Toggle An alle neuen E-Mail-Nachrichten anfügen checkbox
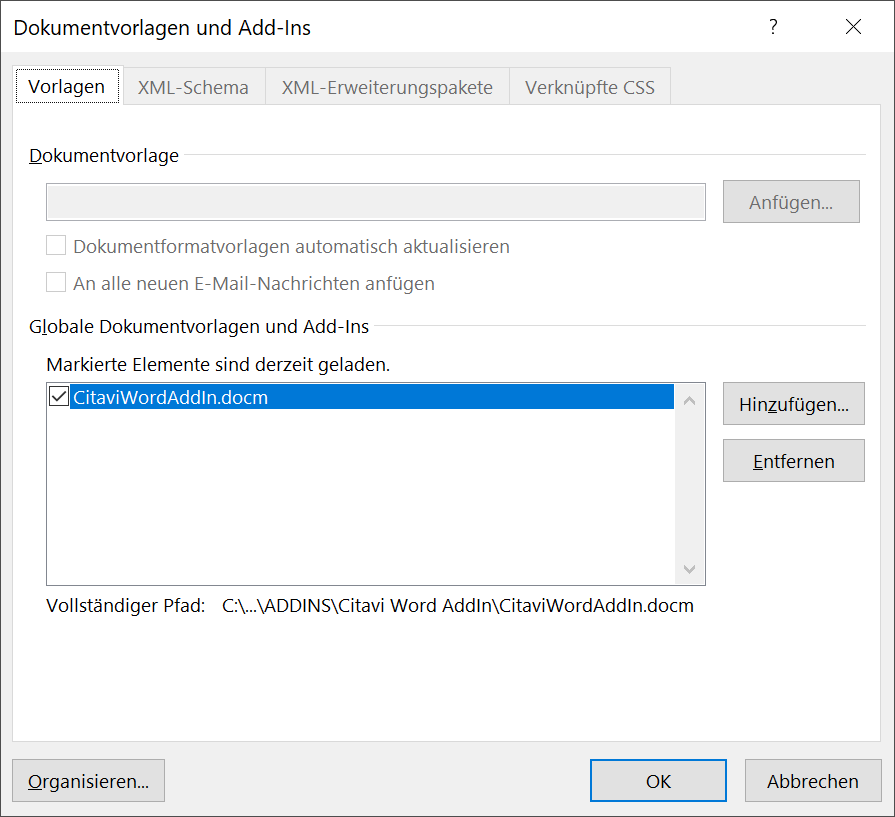This screenshot has width=895, height=817. pos(56,283)
